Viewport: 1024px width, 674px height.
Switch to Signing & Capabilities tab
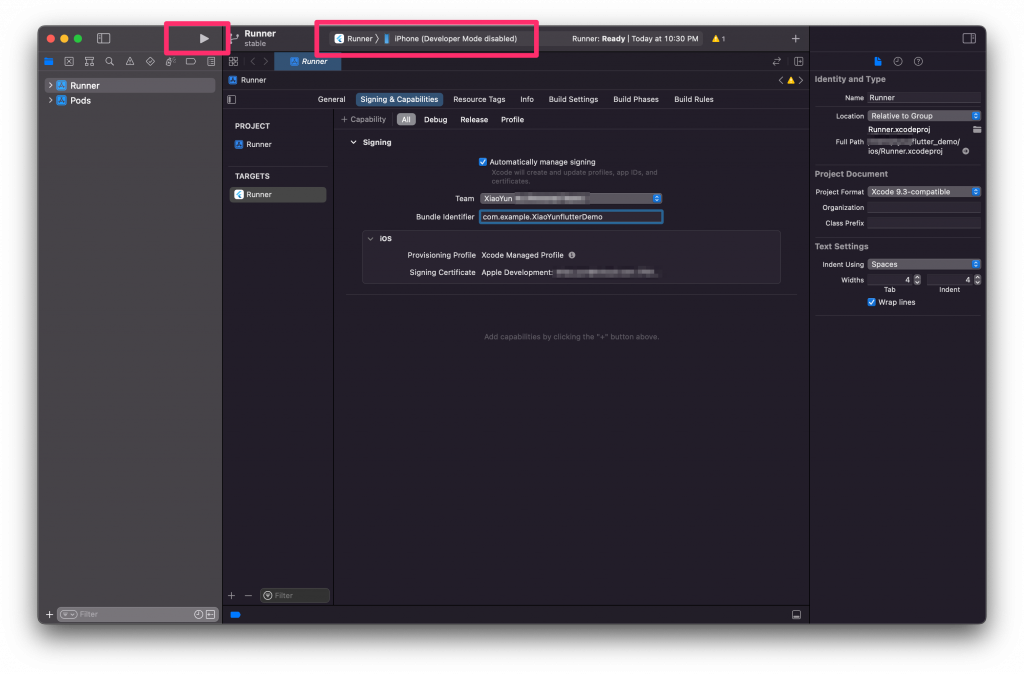pos(399,99)
